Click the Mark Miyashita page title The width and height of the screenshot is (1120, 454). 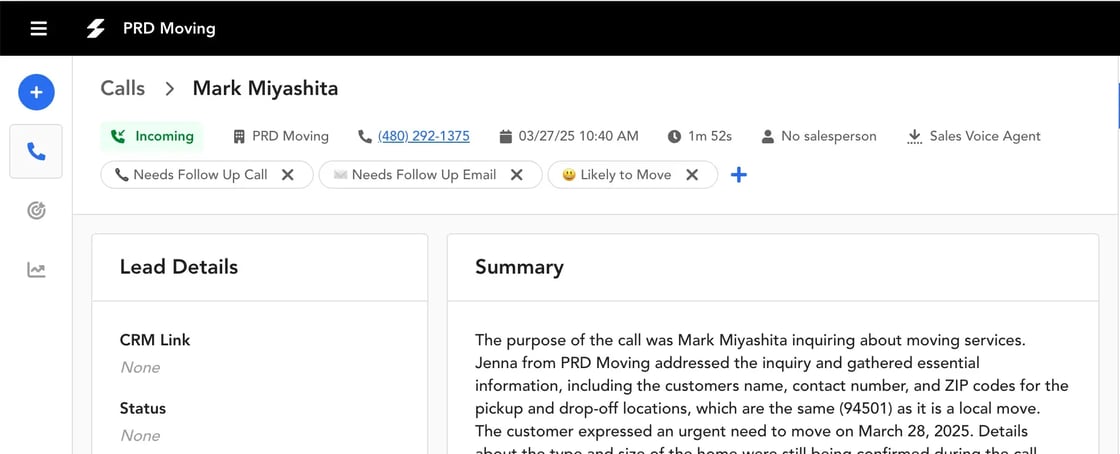pos(265,89)
